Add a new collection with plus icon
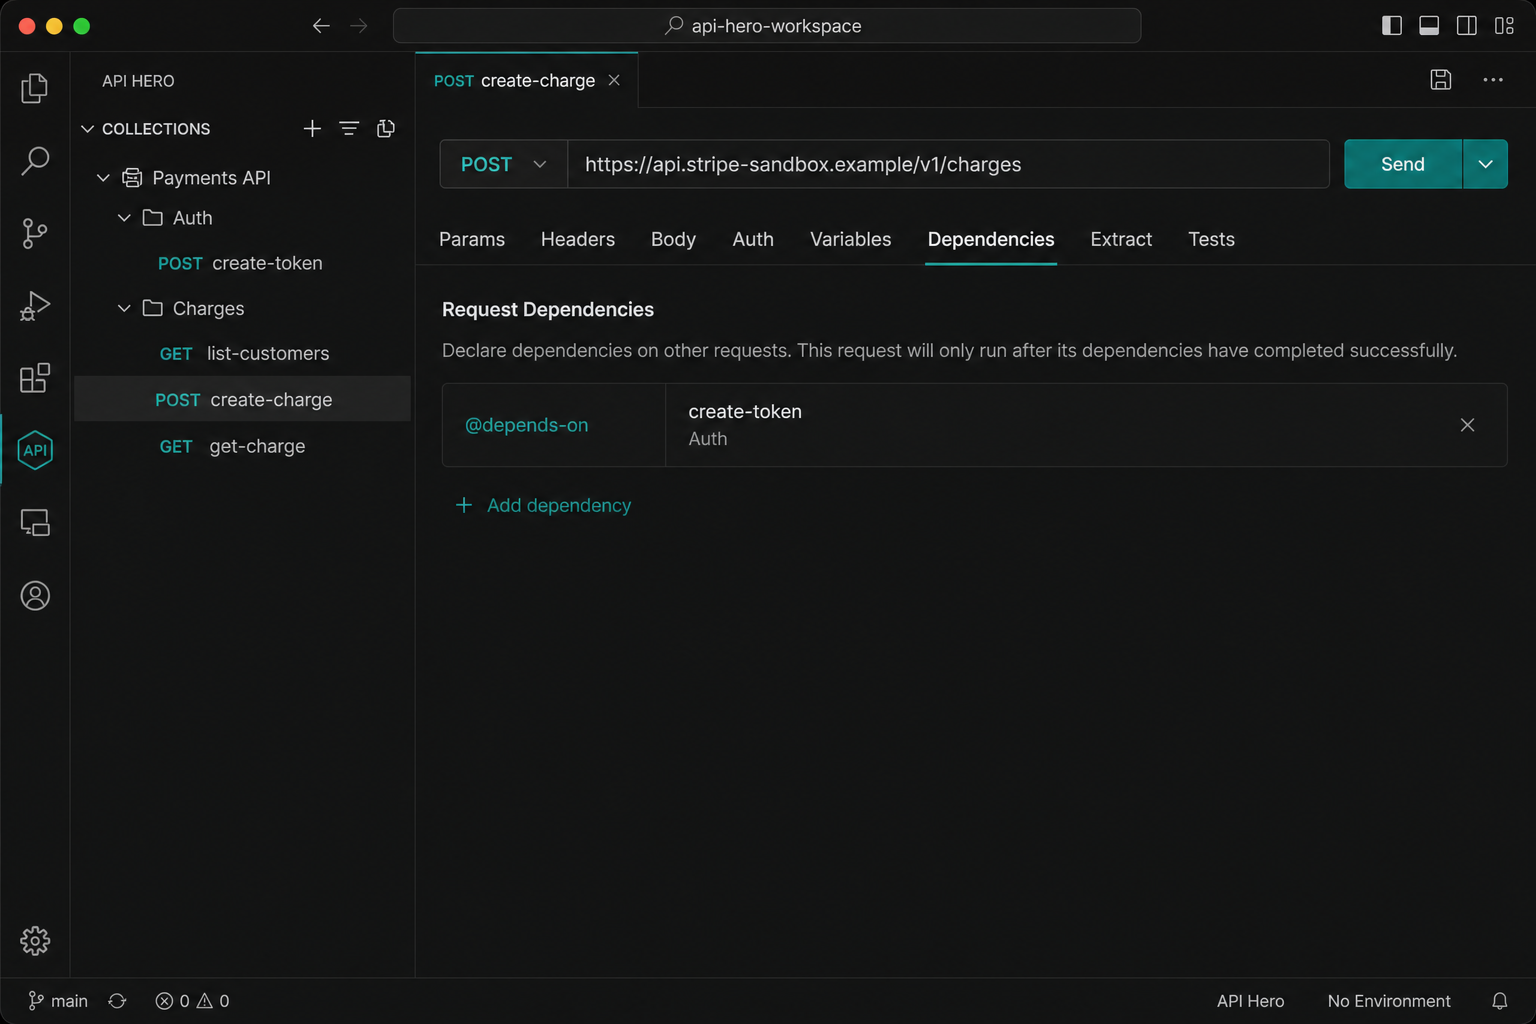Screen dimensions: 1536x1024 (x=312, y=128)
